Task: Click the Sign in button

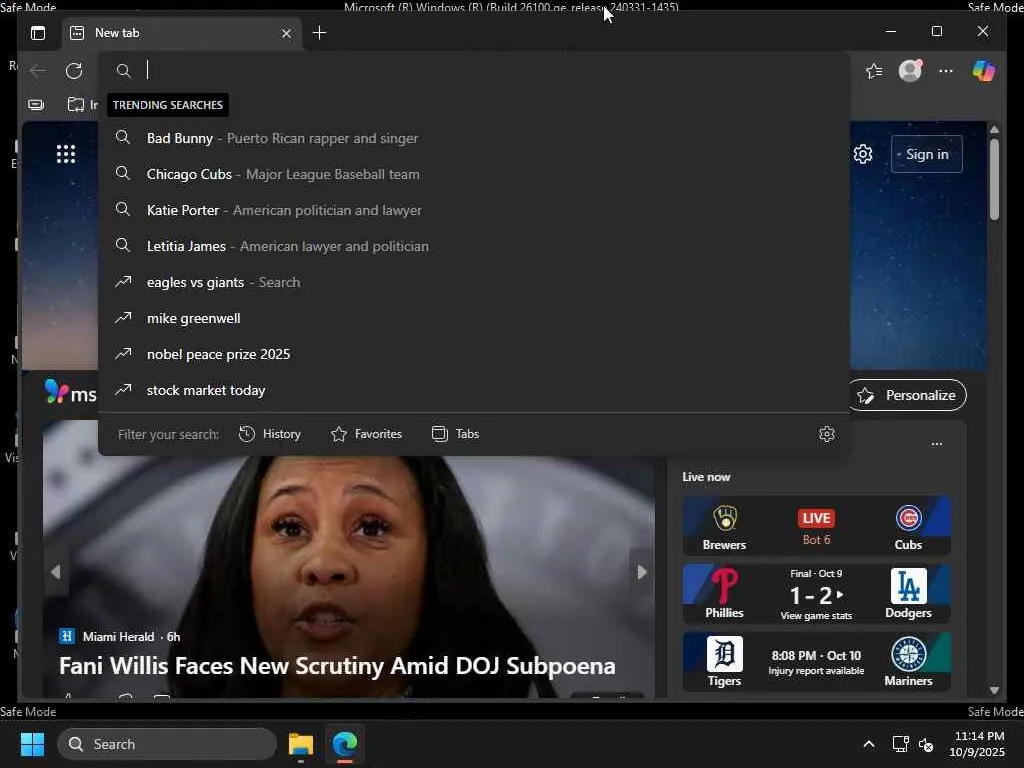Action: pos(927,154)
